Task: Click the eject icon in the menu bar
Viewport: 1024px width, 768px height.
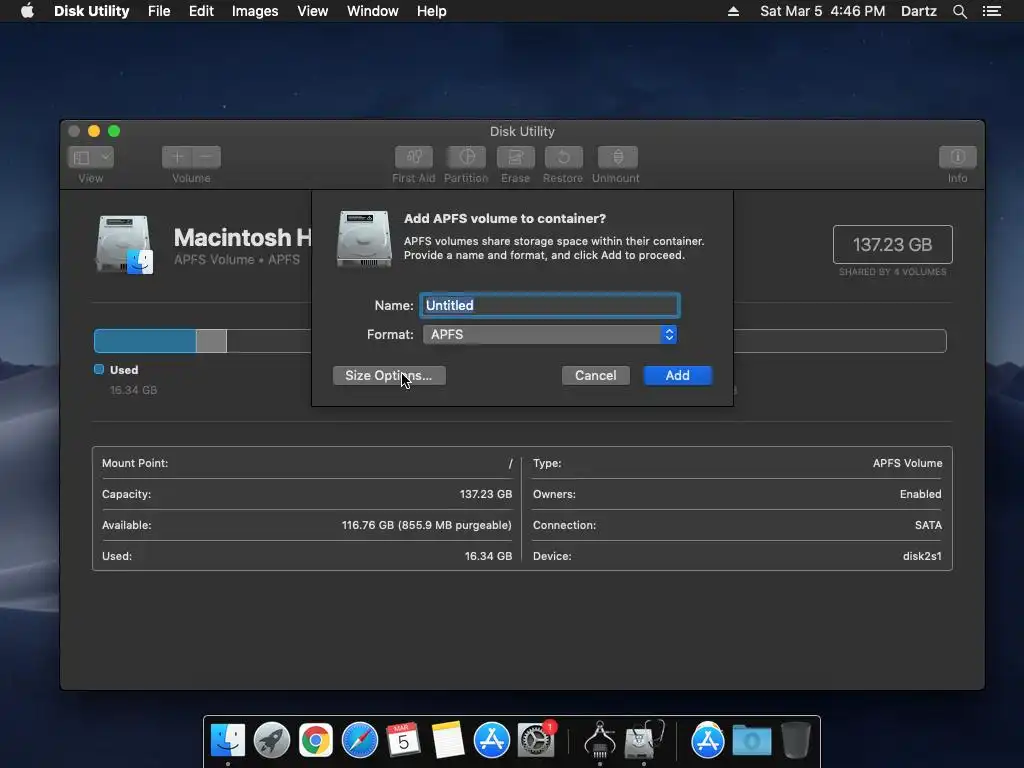Action: pyautogui.click(x=733, y=11)
